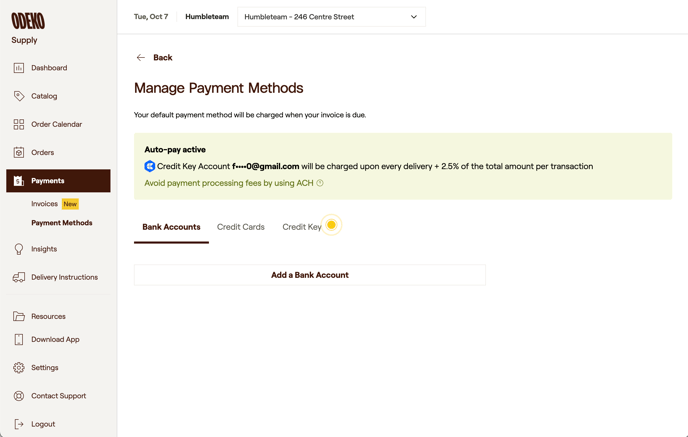Select the Bank Accounts tab

click(x=171, y=227)
